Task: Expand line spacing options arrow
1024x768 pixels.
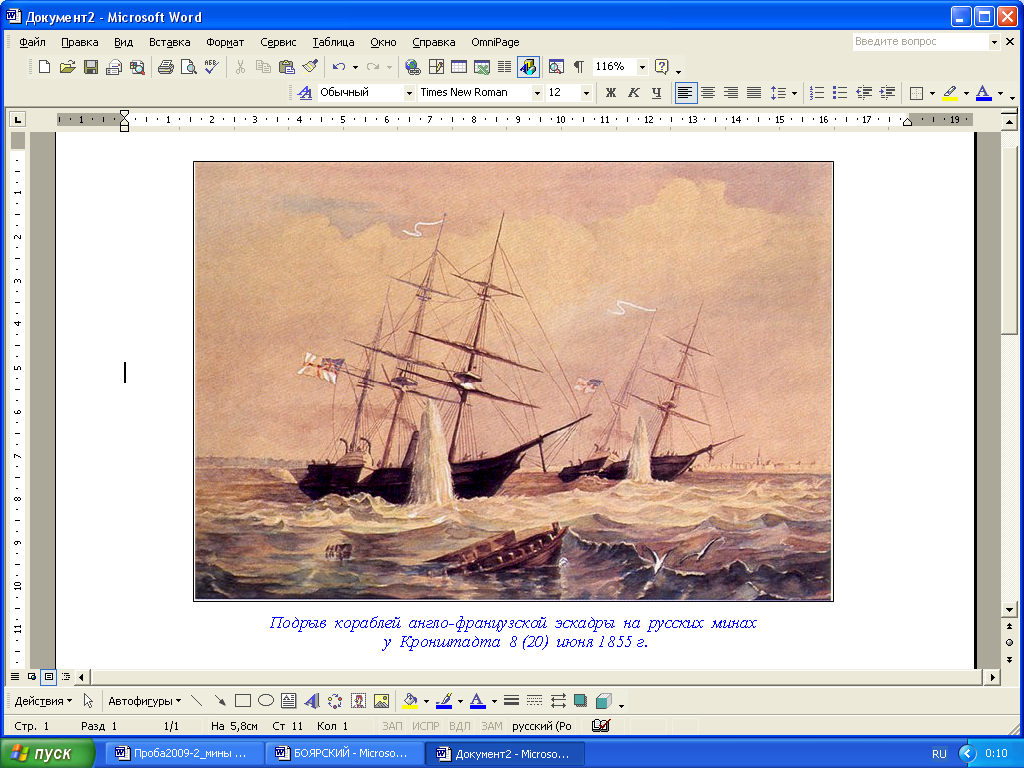Action: tap(794, 93)
